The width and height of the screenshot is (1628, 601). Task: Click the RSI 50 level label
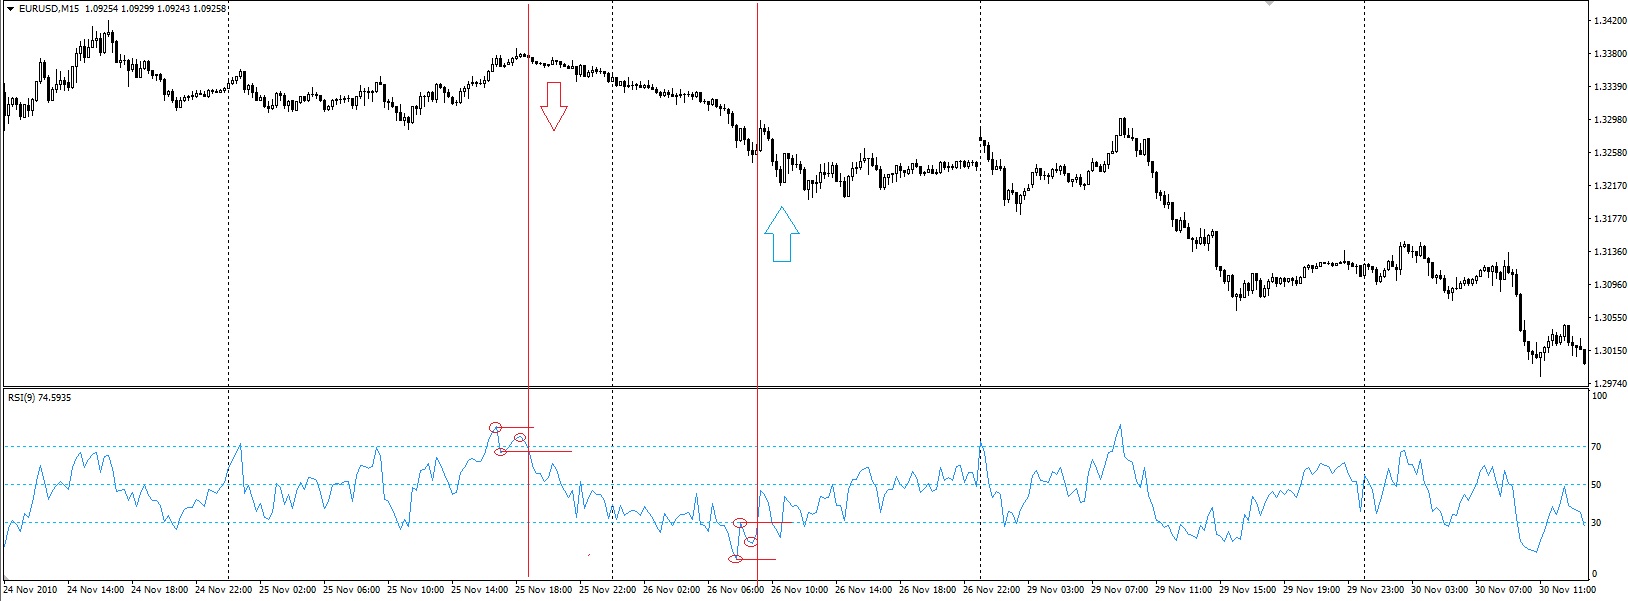(1597, 485)
